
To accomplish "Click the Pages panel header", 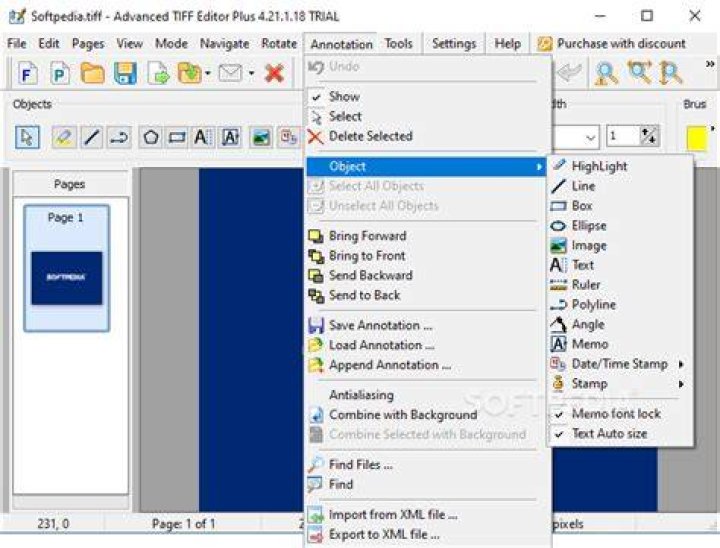I will (x=70, y=184).
